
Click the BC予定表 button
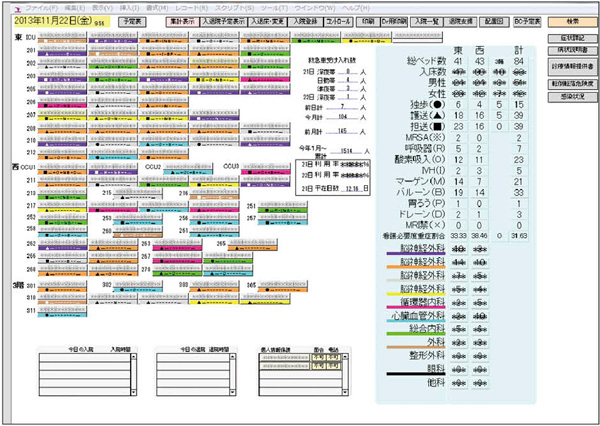[527, 22]
